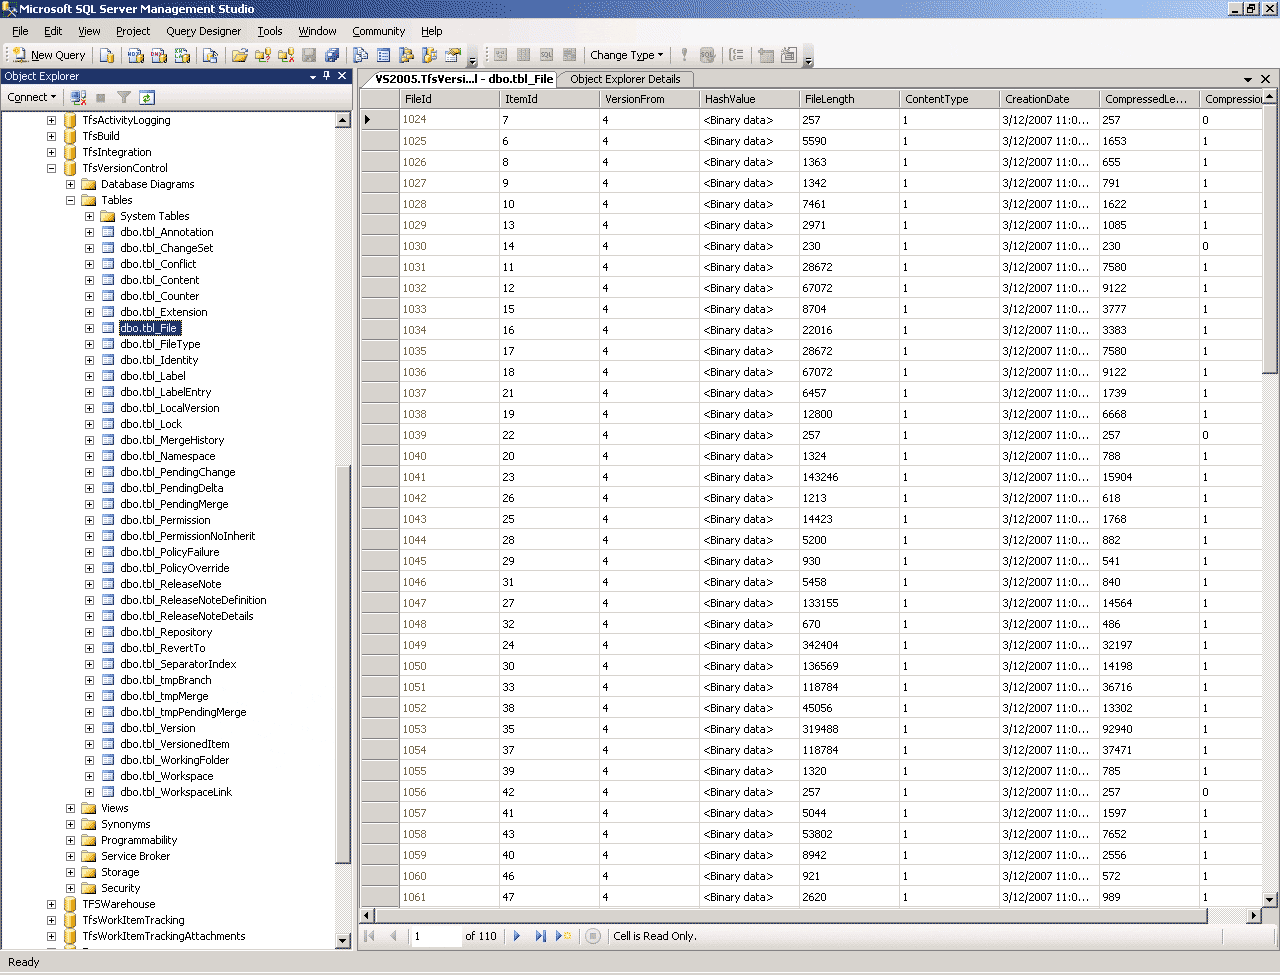Image resolution: width=1280 pixels, height=975 pixels.
Task: Jump to last row in navigator
Action: coord(540,936)
